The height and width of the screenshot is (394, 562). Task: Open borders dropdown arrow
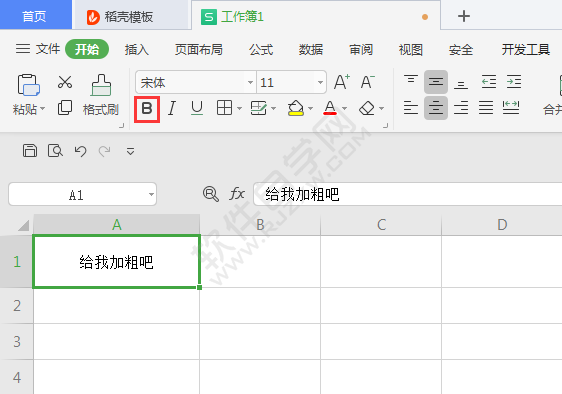[x=239, y=108]
